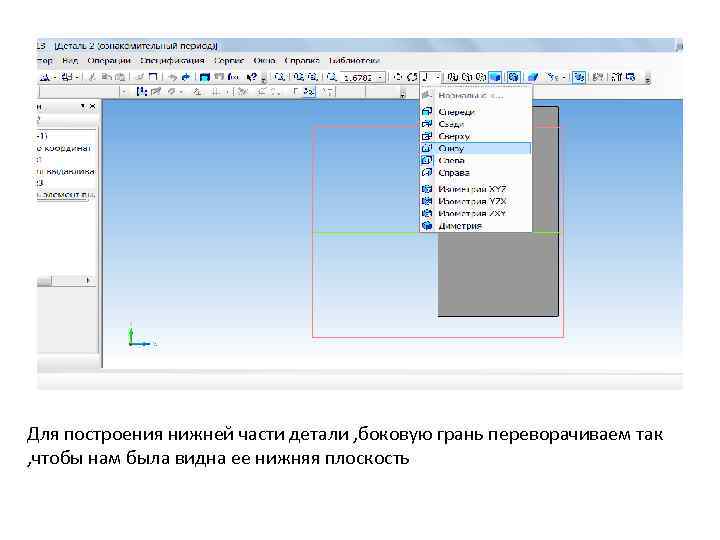Click the first magnifier zoom icon
The width and height of the screenshot is (720, 540).
point(278,77)
